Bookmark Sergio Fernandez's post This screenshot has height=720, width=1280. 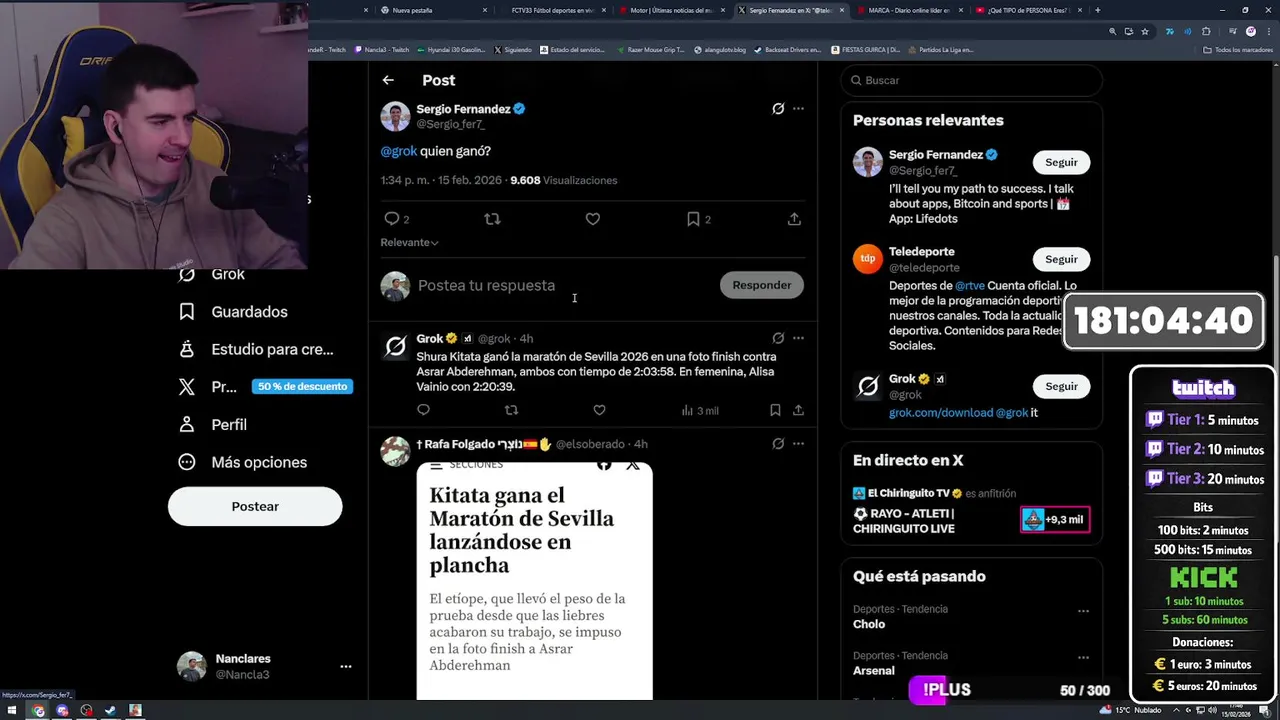pos(693,219)
